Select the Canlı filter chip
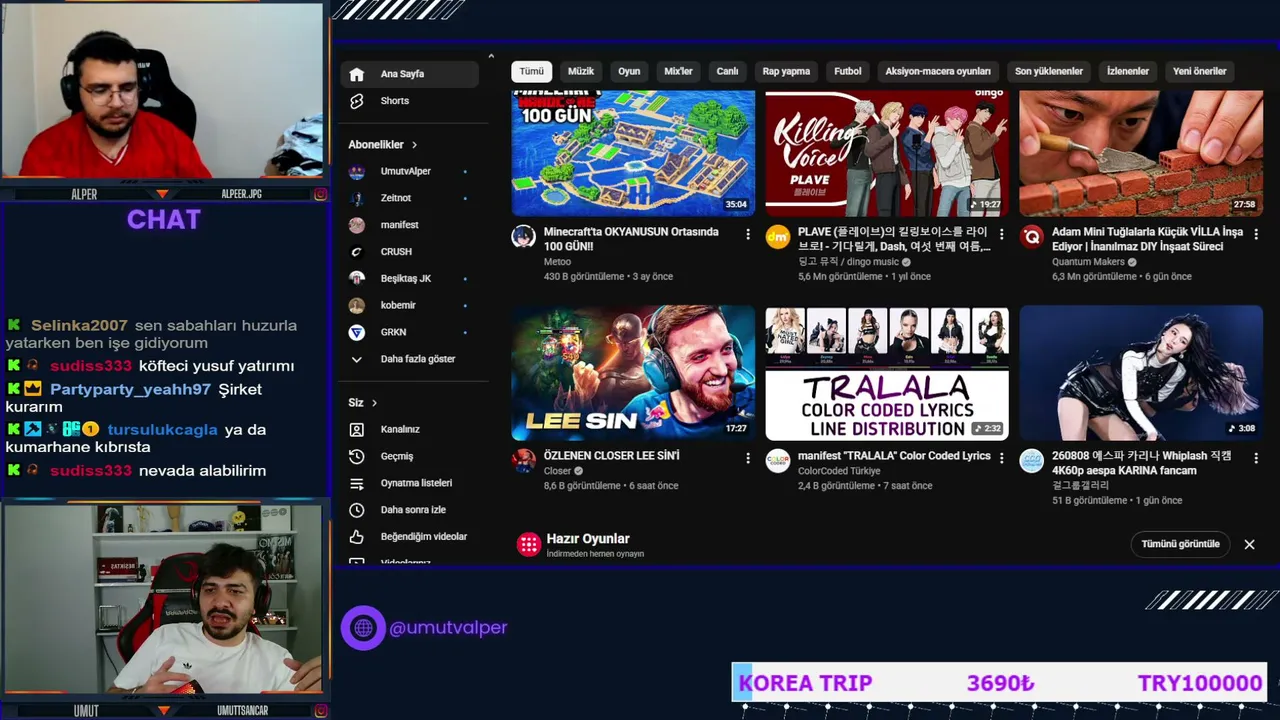Screen dimensions: 1280x720 (x=727, y=72)
